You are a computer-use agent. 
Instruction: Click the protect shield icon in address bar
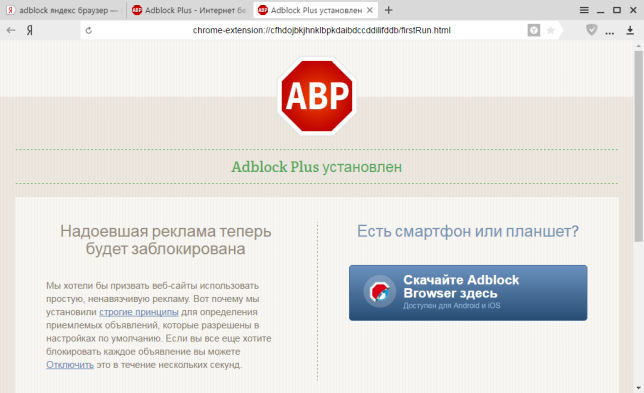pos(534,30)
